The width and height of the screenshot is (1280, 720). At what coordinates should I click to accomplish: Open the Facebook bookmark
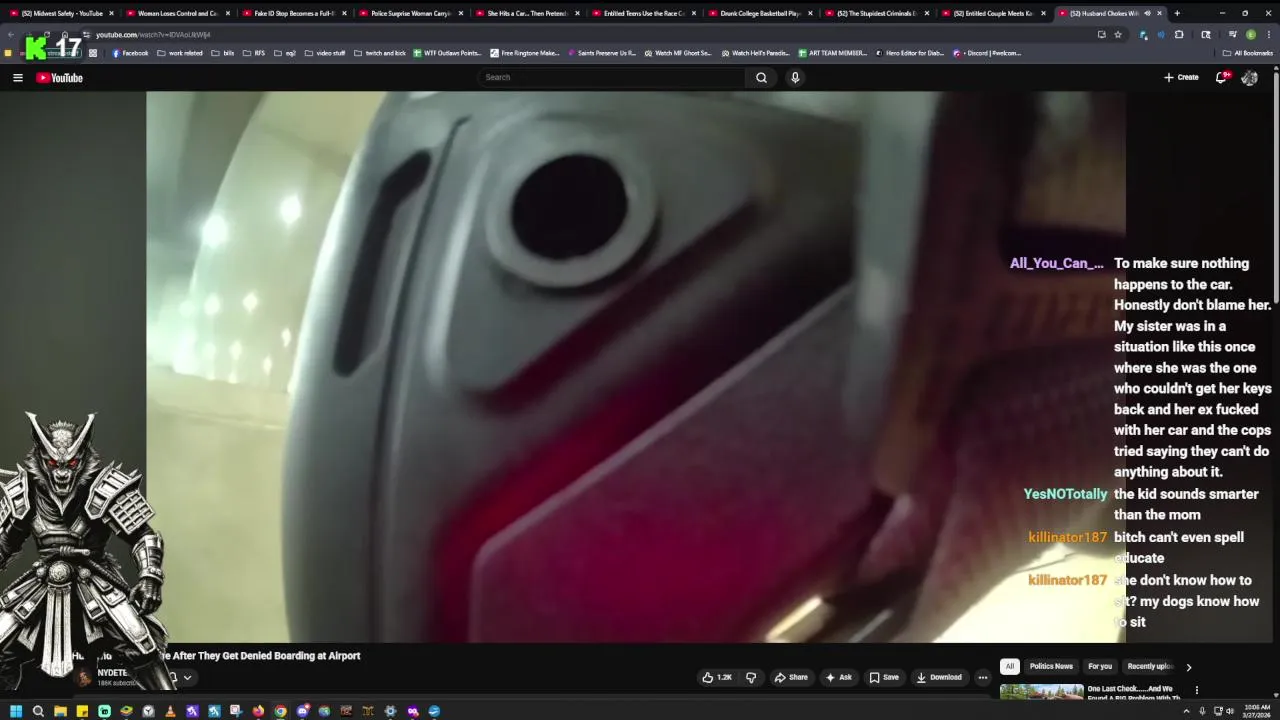[130, 53]
